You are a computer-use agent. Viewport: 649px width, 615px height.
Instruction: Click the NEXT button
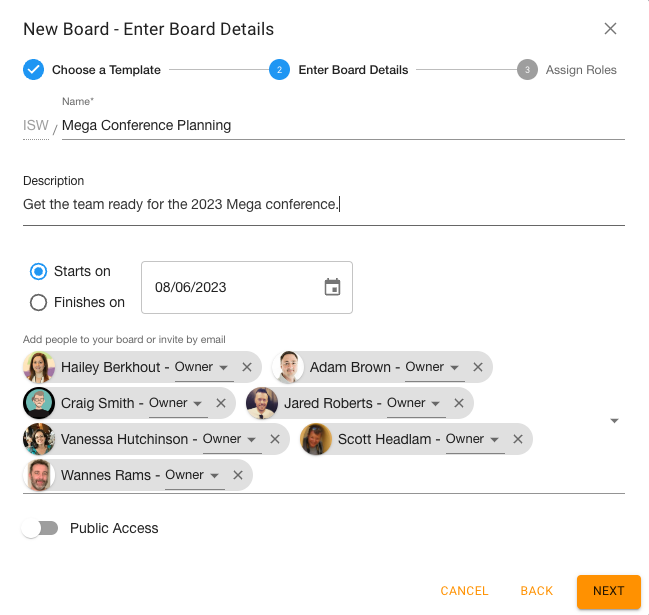click(x=609, y=591)
